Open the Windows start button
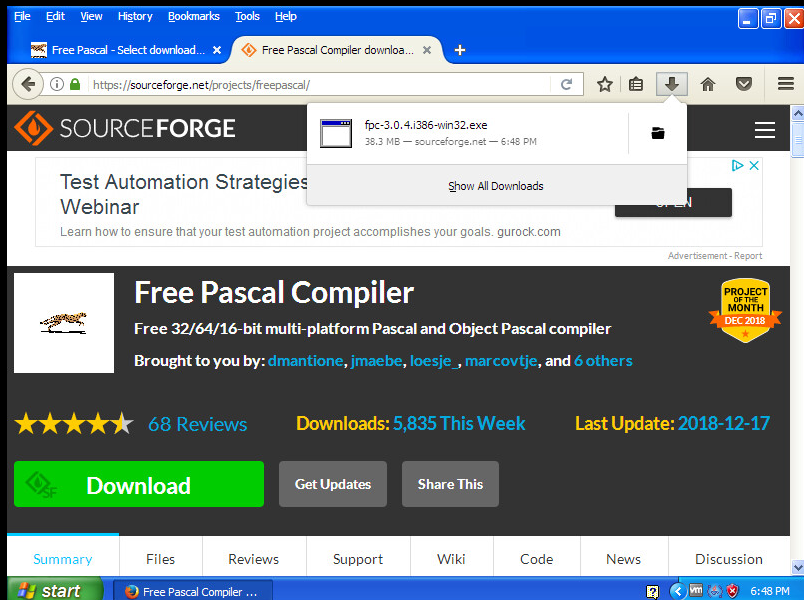The height and width of the screenshot is (600, 804). (x=54, y=591)
